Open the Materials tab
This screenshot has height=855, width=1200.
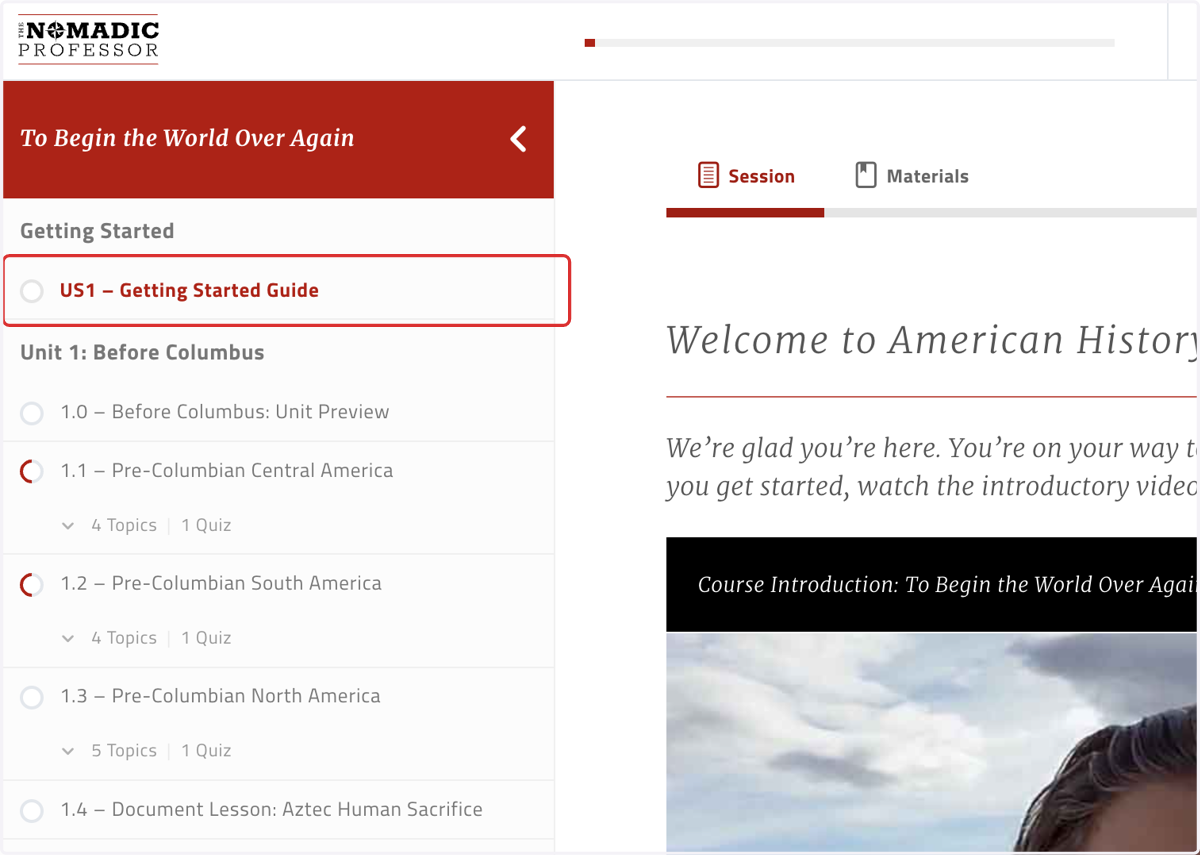point(912,176)
